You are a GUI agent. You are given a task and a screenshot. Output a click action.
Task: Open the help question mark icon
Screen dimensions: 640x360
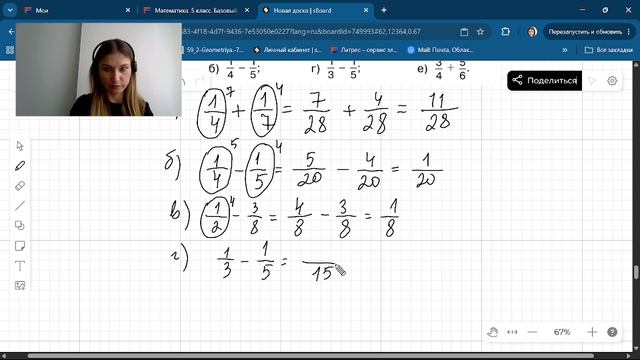click(x=612, y=332)
